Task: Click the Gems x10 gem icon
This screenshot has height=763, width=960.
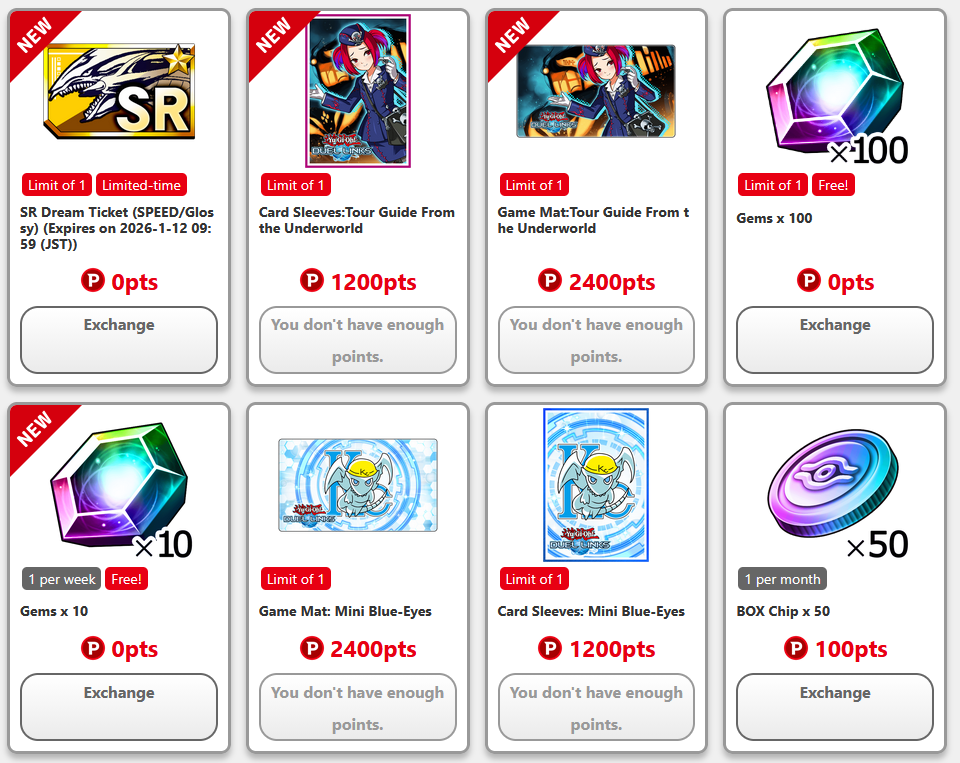Action: pos(121,490)
